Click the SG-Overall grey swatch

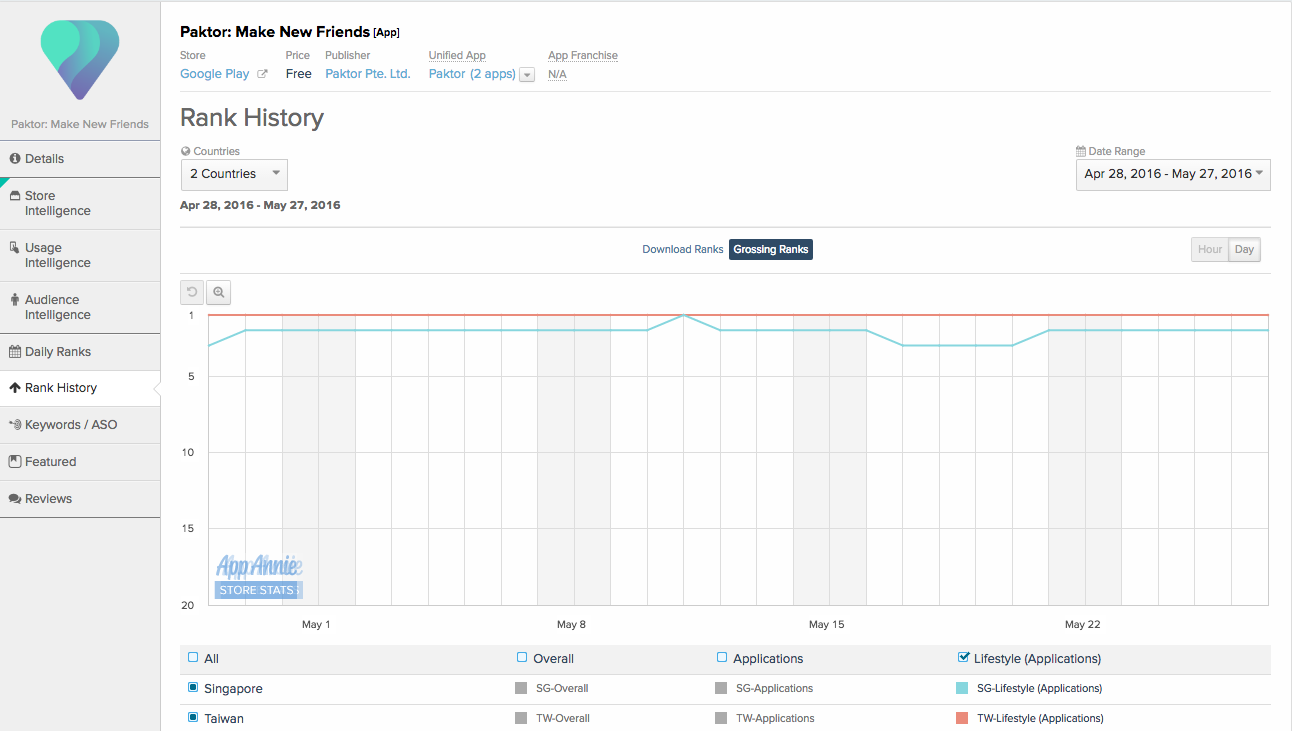point(521,689)
